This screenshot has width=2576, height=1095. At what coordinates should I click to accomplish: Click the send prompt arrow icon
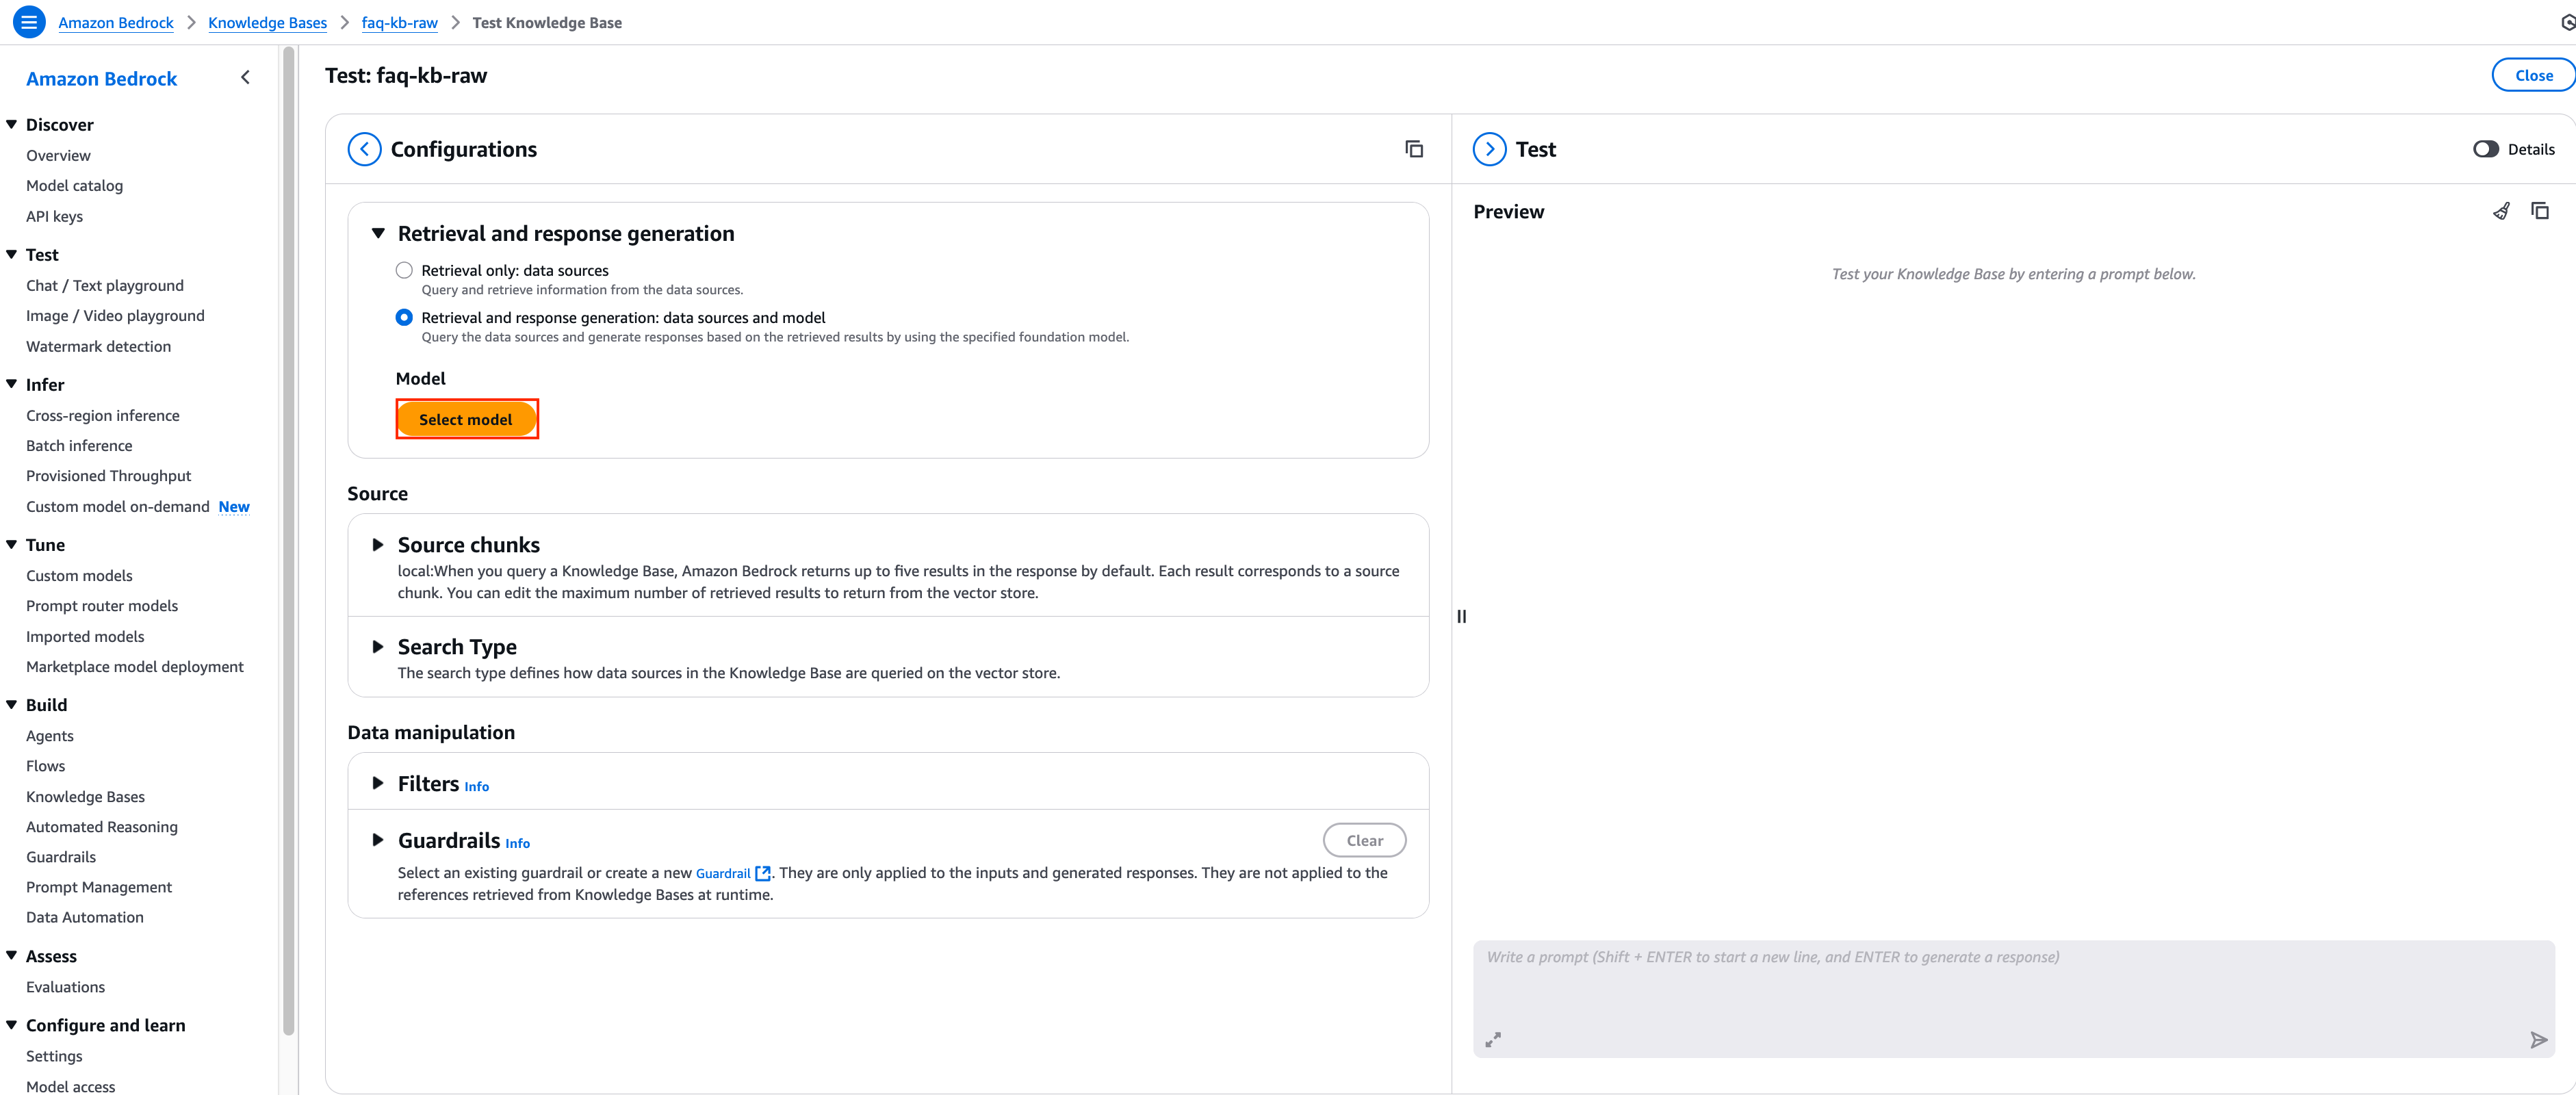click(x=2538, y=1040)
